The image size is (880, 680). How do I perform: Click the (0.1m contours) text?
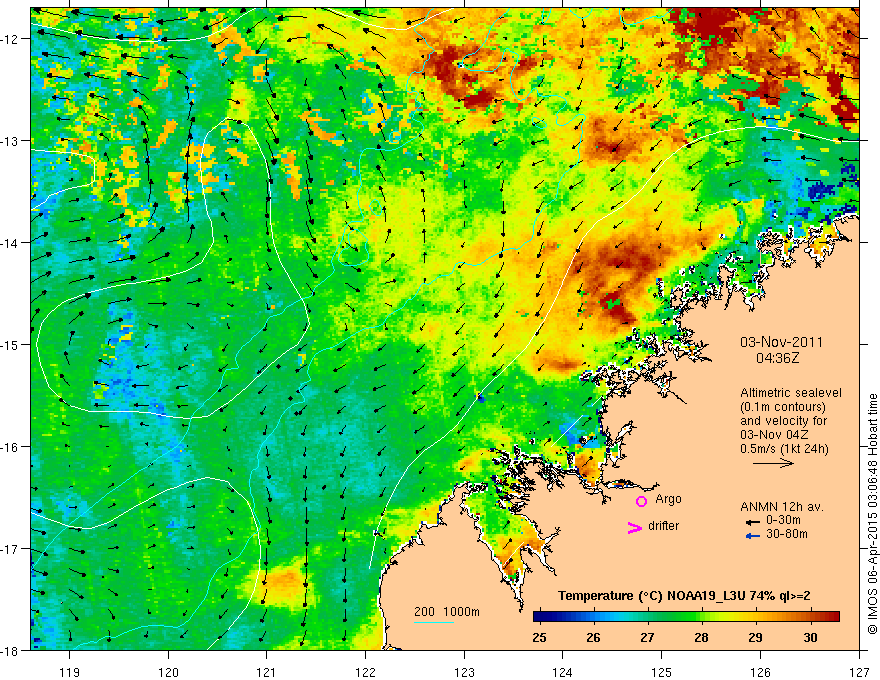tap(783, 407)
